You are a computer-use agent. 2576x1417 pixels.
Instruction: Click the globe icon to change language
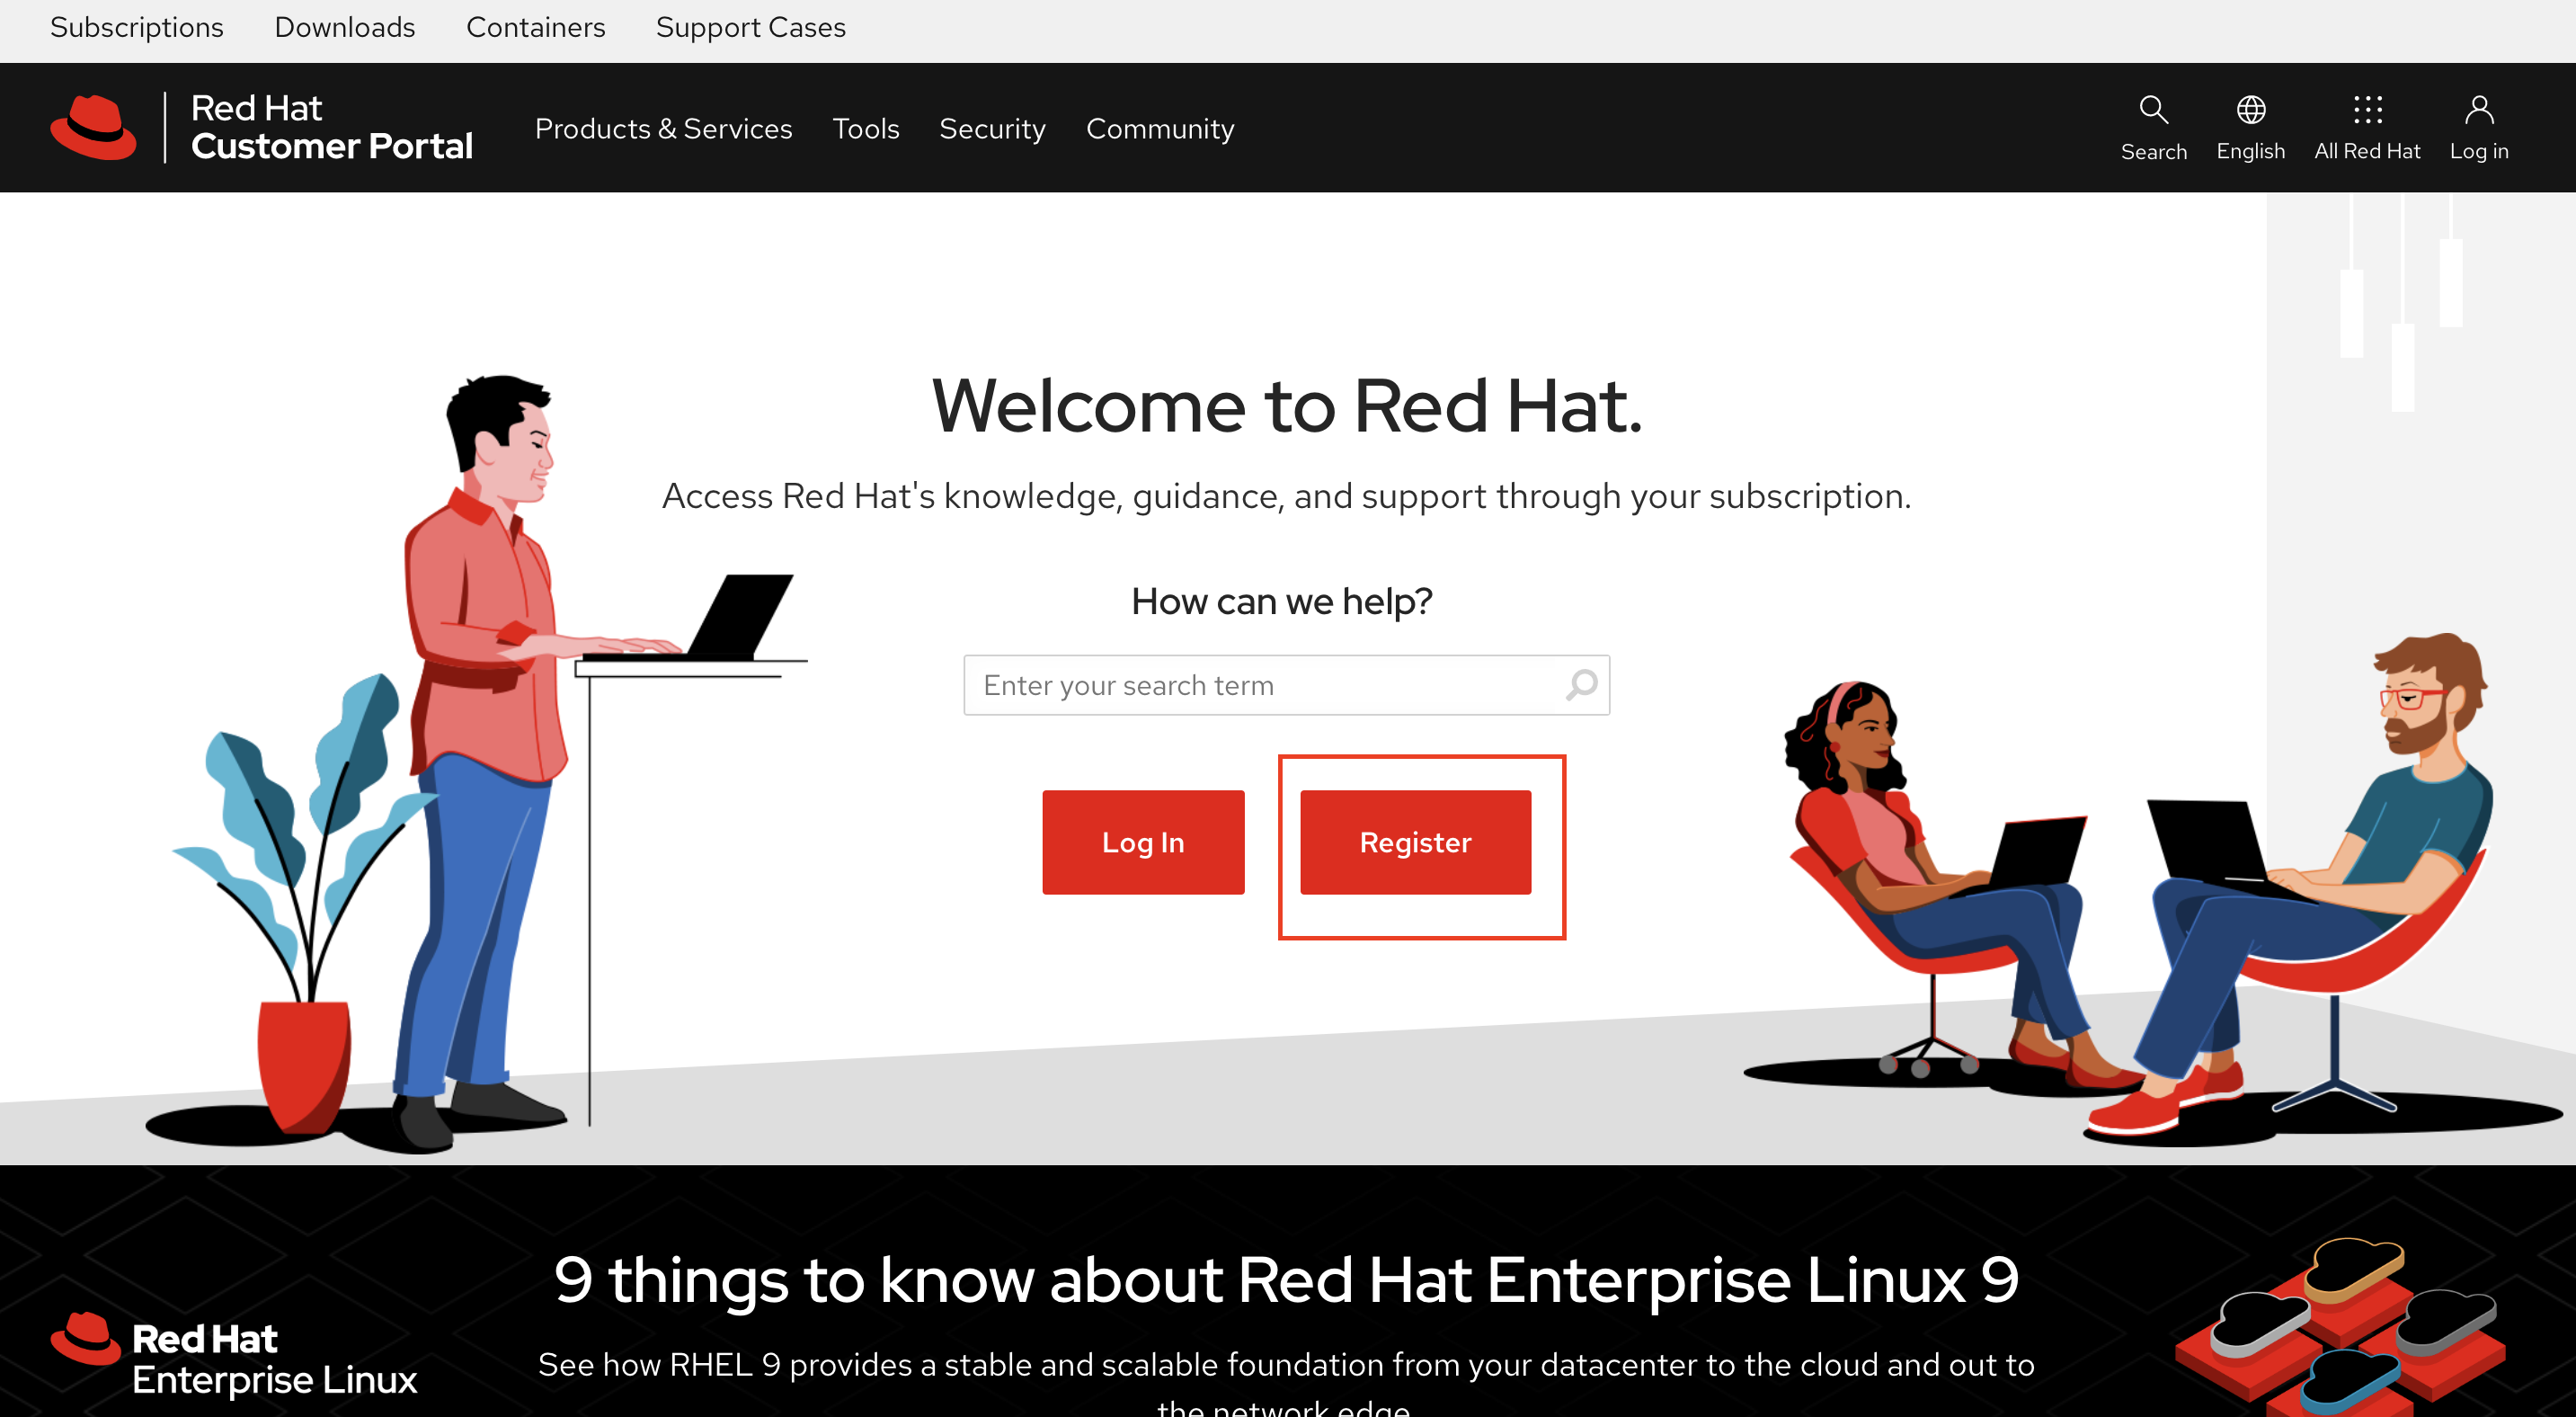(2250, 110)
